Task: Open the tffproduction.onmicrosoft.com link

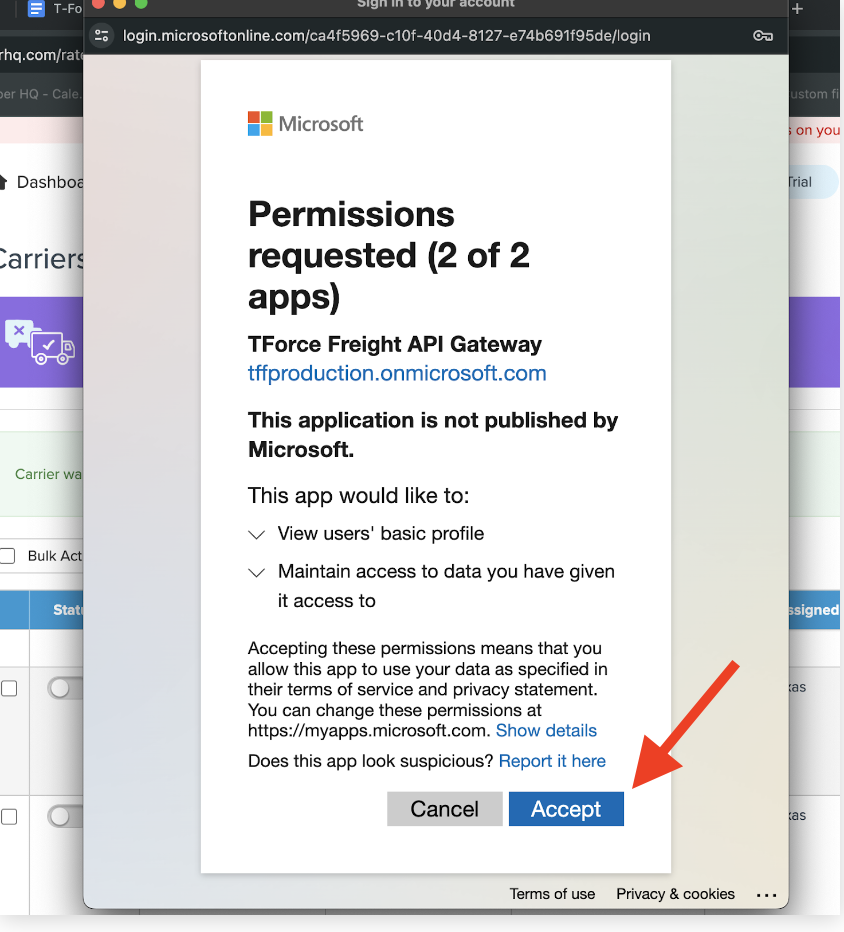Action: tap(397, 374)
